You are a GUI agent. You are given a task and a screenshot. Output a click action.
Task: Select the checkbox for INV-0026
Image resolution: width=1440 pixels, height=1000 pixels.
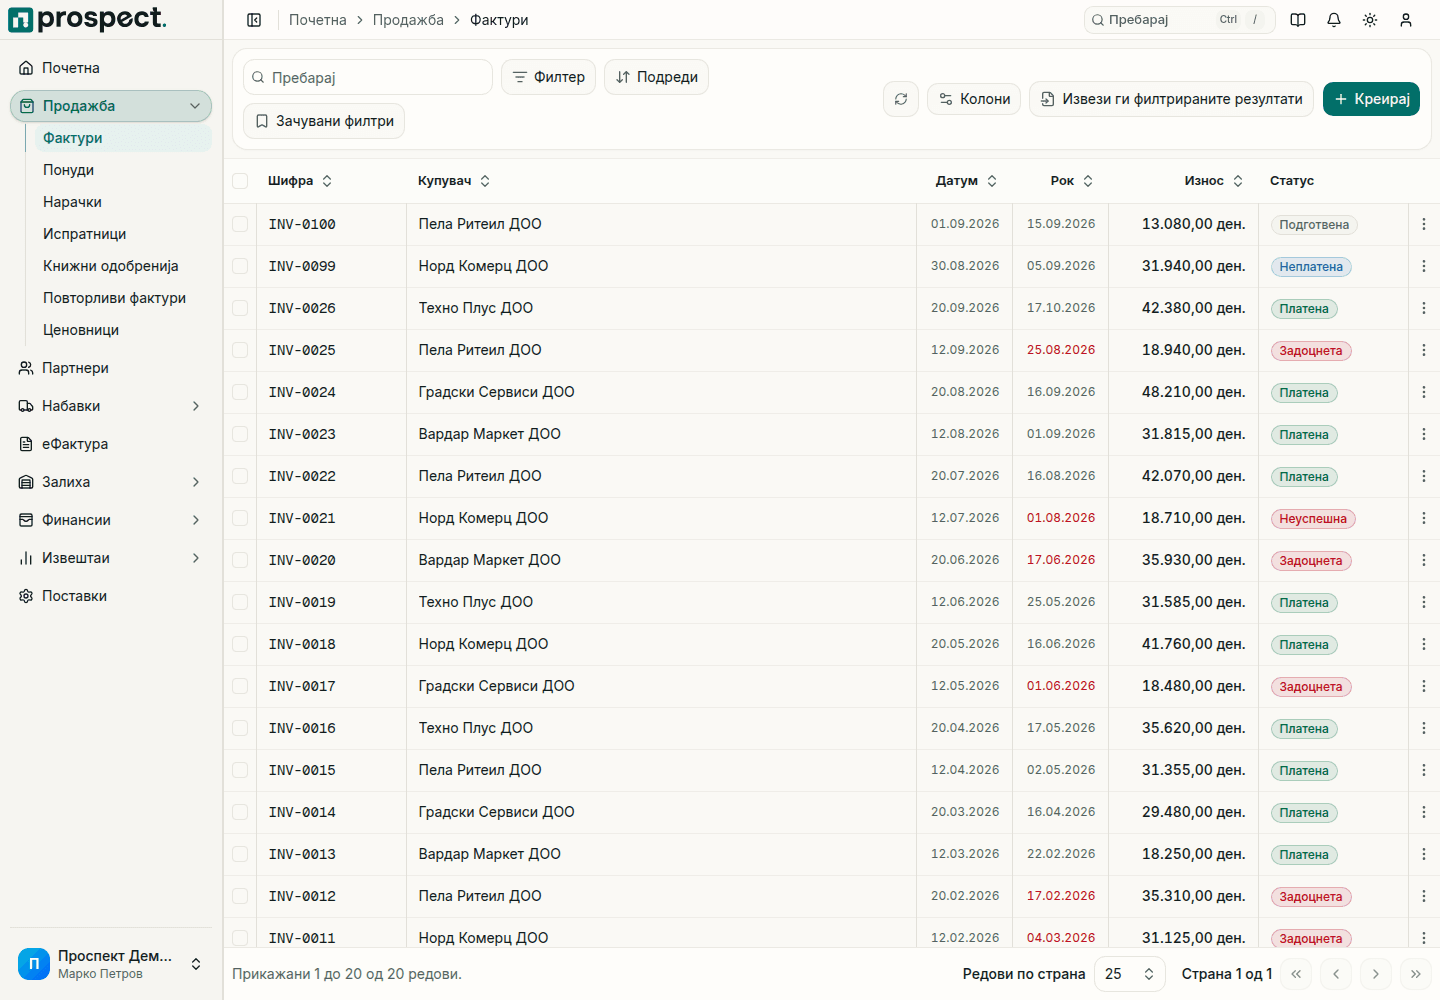tap(240, 308)
